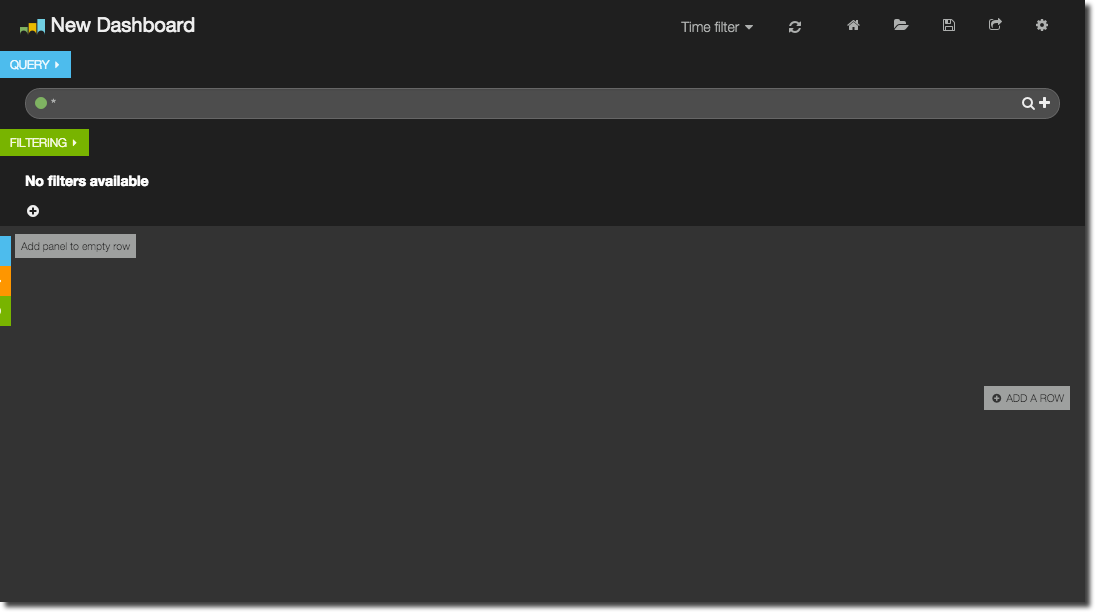The image size is (1095, 612).
Task: Click the green query color dot
Action: click(41, 103)
